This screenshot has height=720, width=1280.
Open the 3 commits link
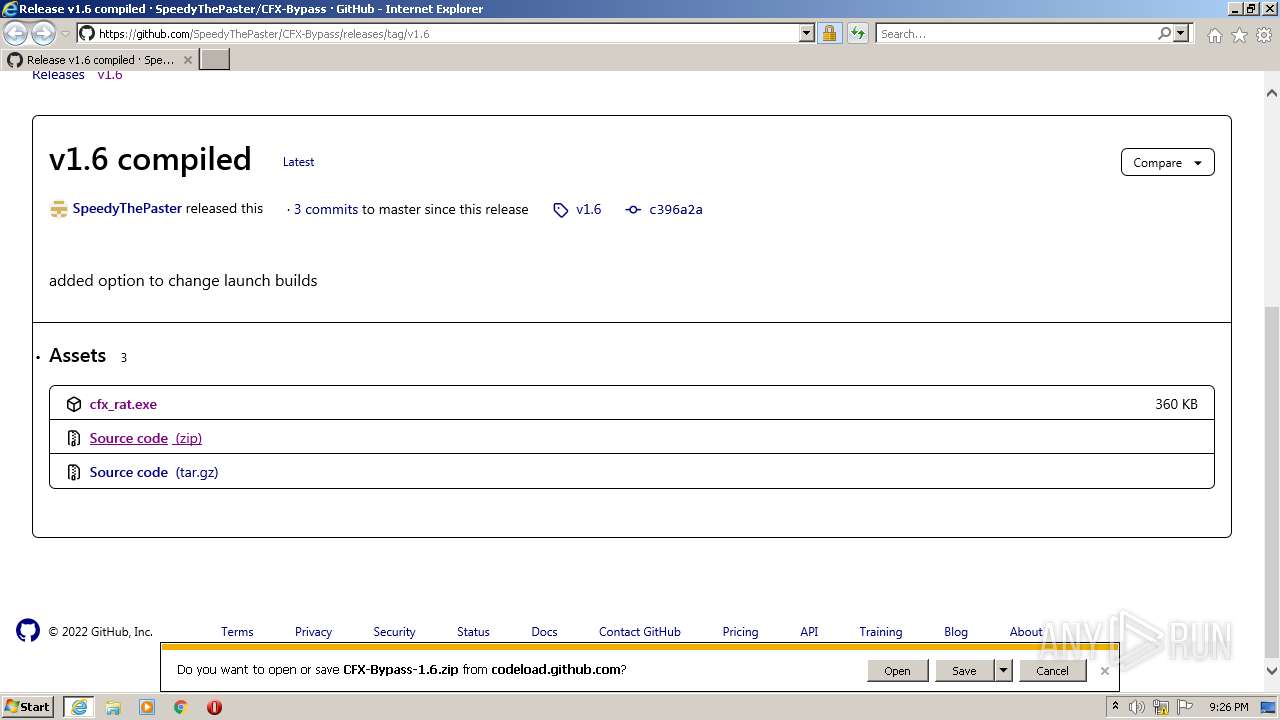326,210
